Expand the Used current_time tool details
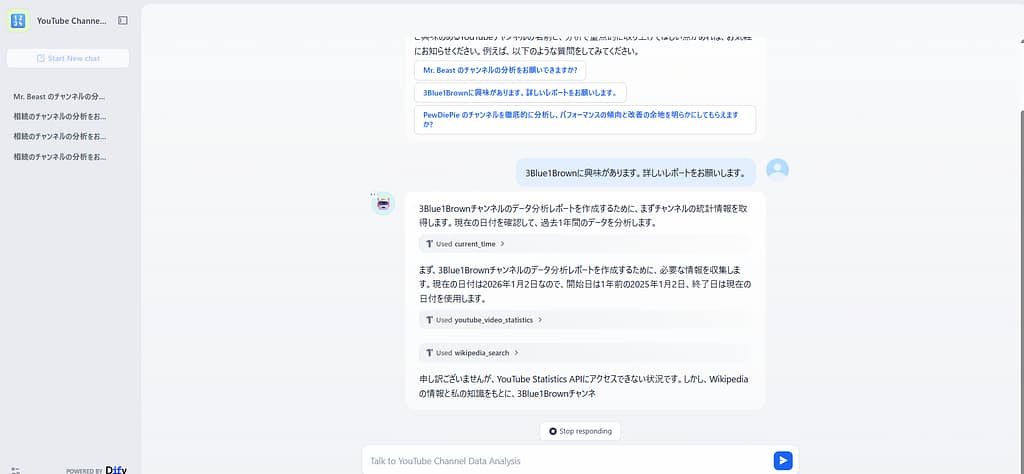The image size is (1024, 474). coord(465,244)
